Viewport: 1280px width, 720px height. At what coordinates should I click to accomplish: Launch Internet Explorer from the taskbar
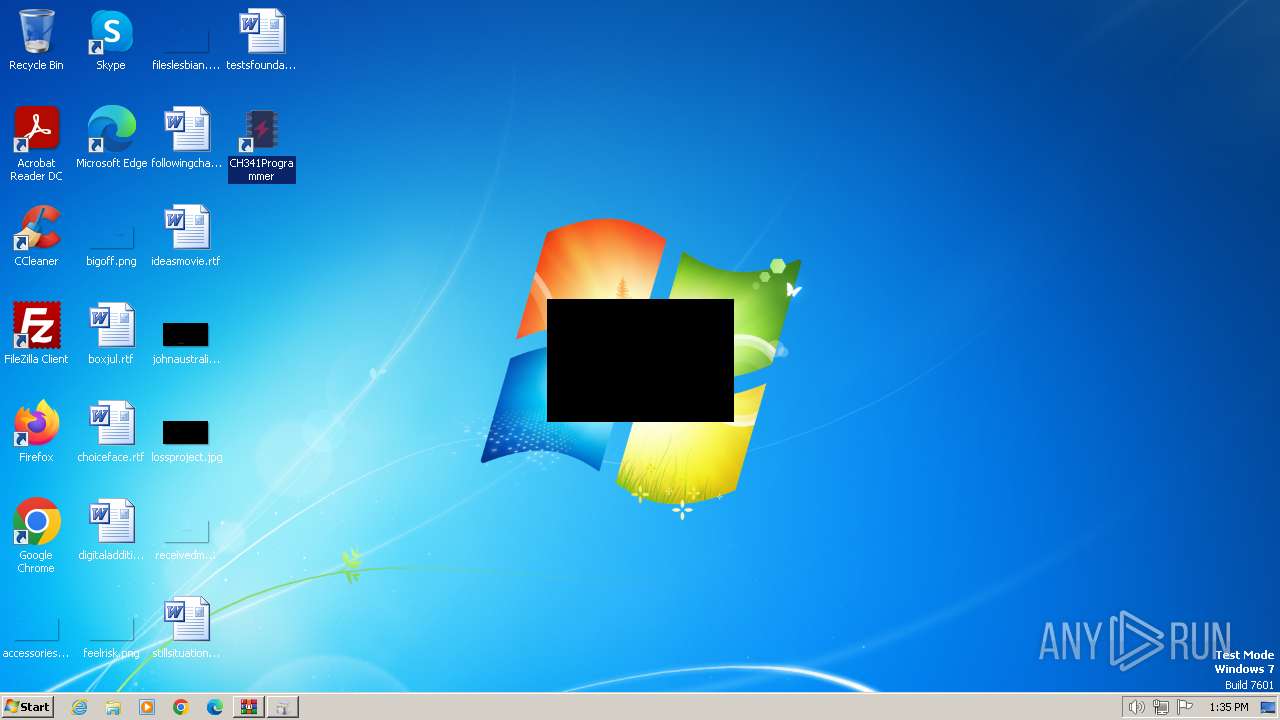coord(79,707)
